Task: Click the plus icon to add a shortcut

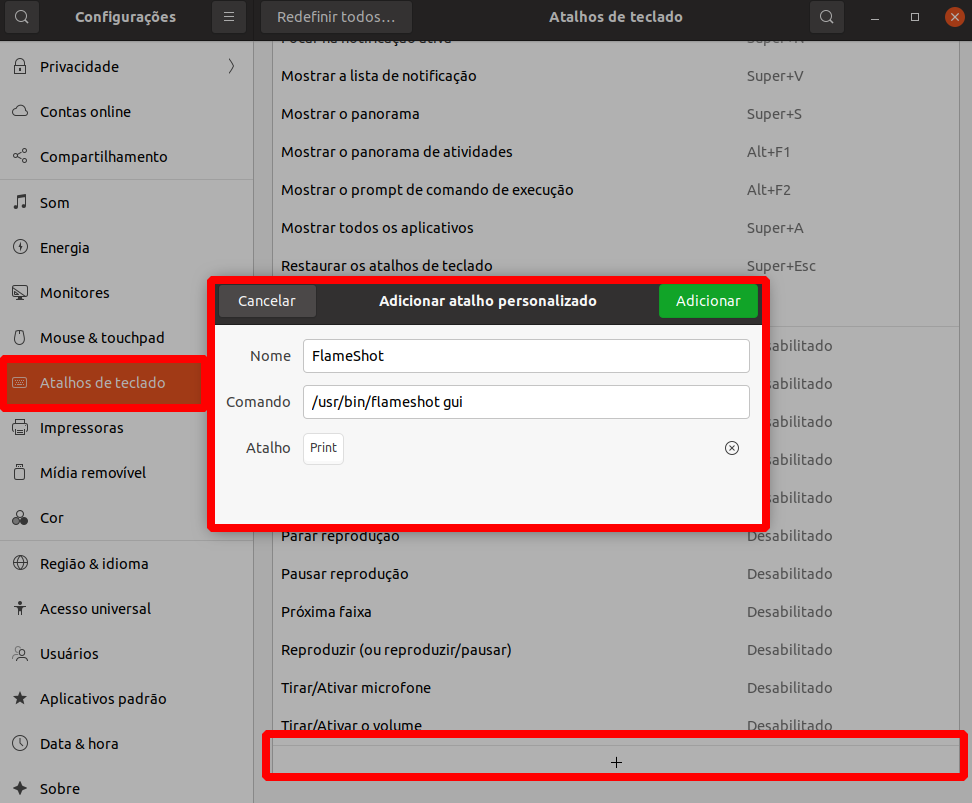Action: 616,762
